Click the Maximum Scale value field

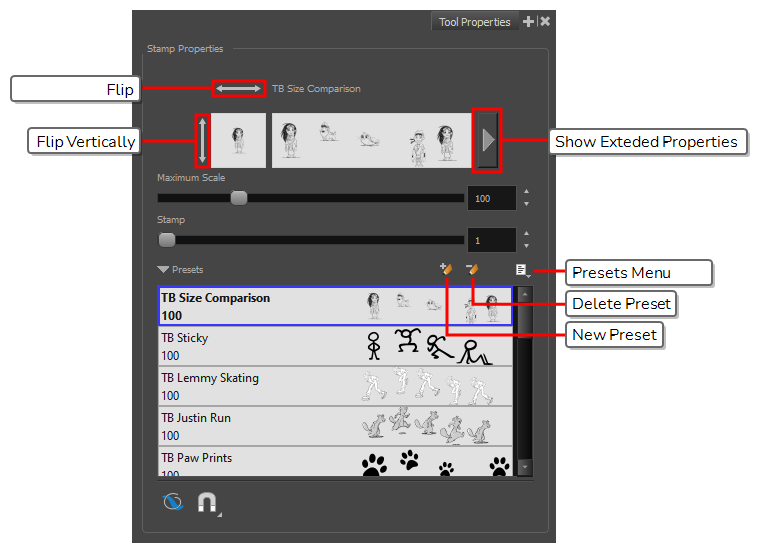490,199
